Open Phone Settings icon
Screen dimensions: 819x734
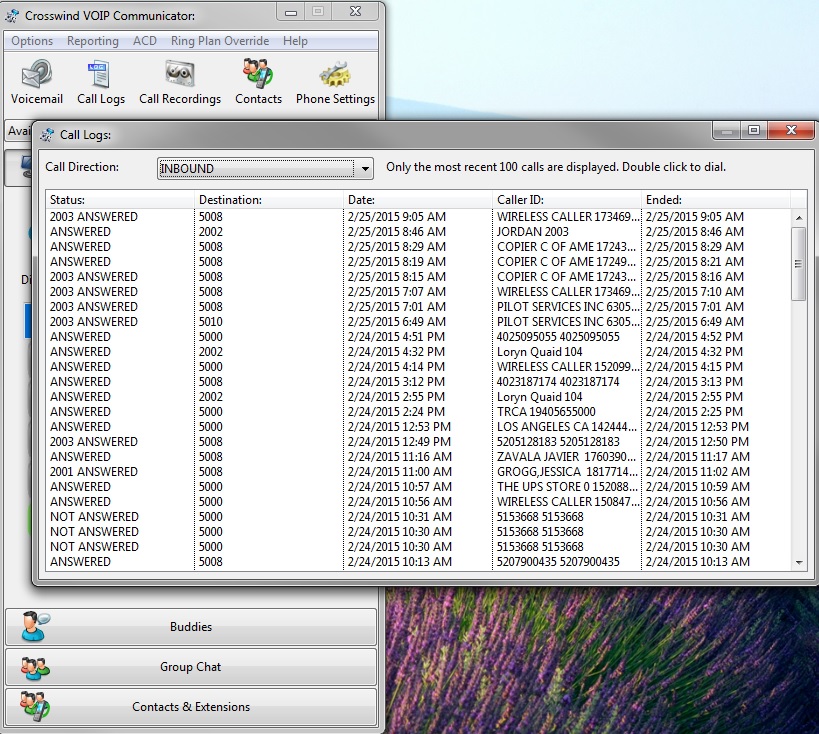click(x=335, y=75)
